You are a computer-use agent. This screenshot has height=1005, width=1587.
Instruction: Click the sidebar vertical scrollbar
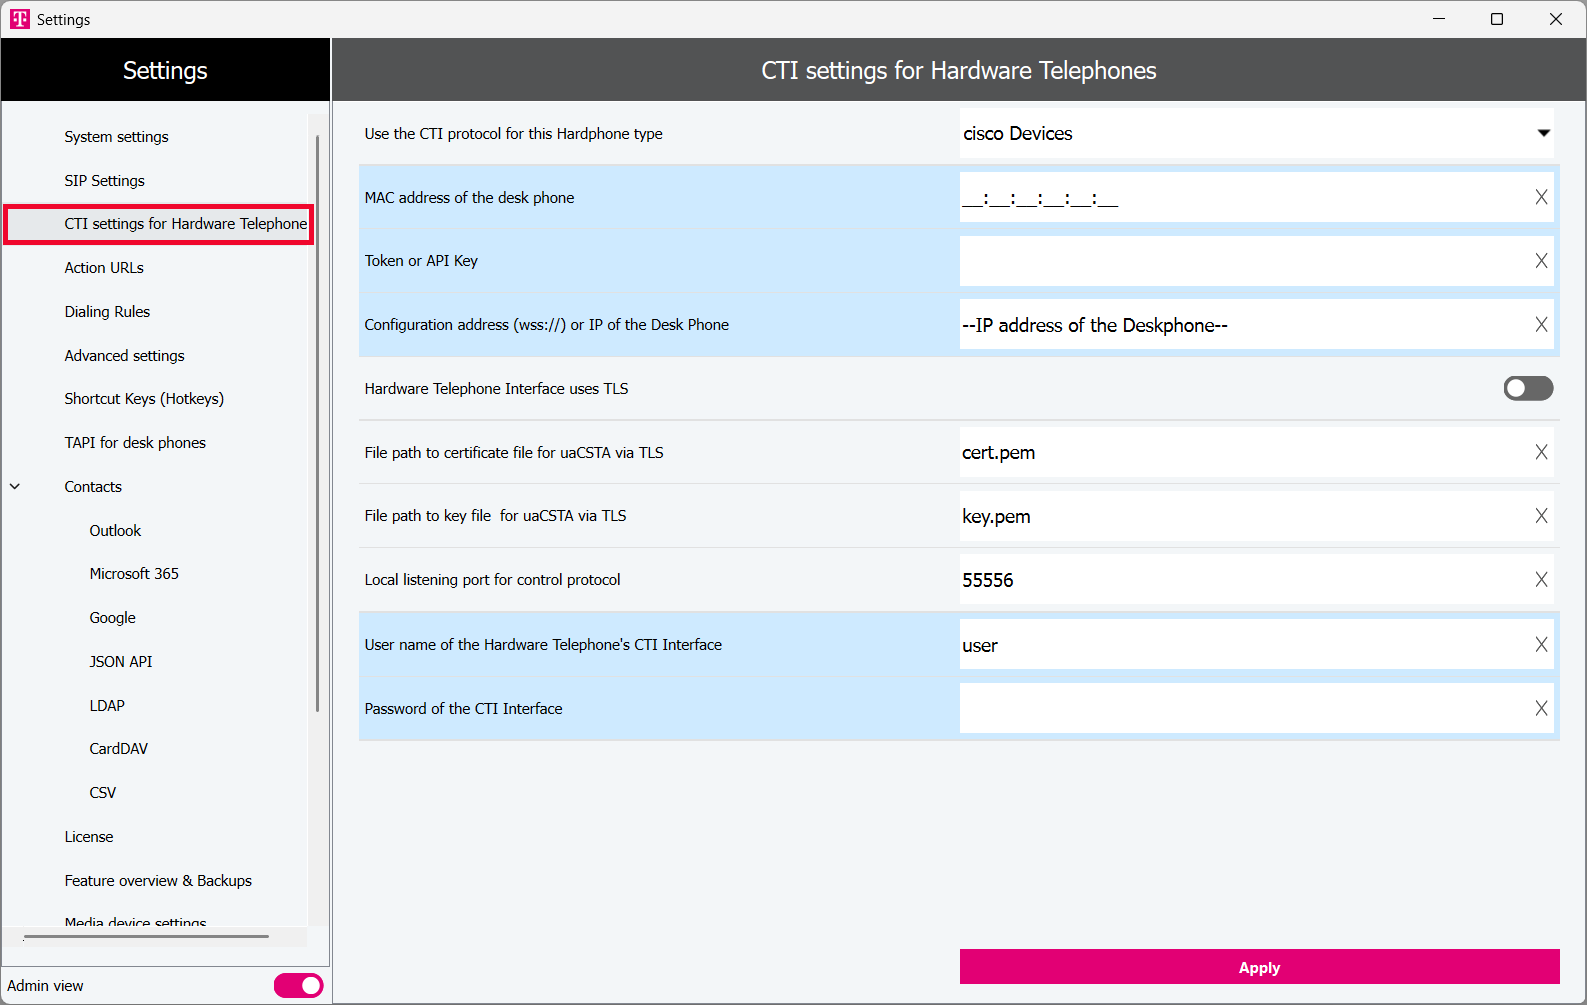[317, 420]
